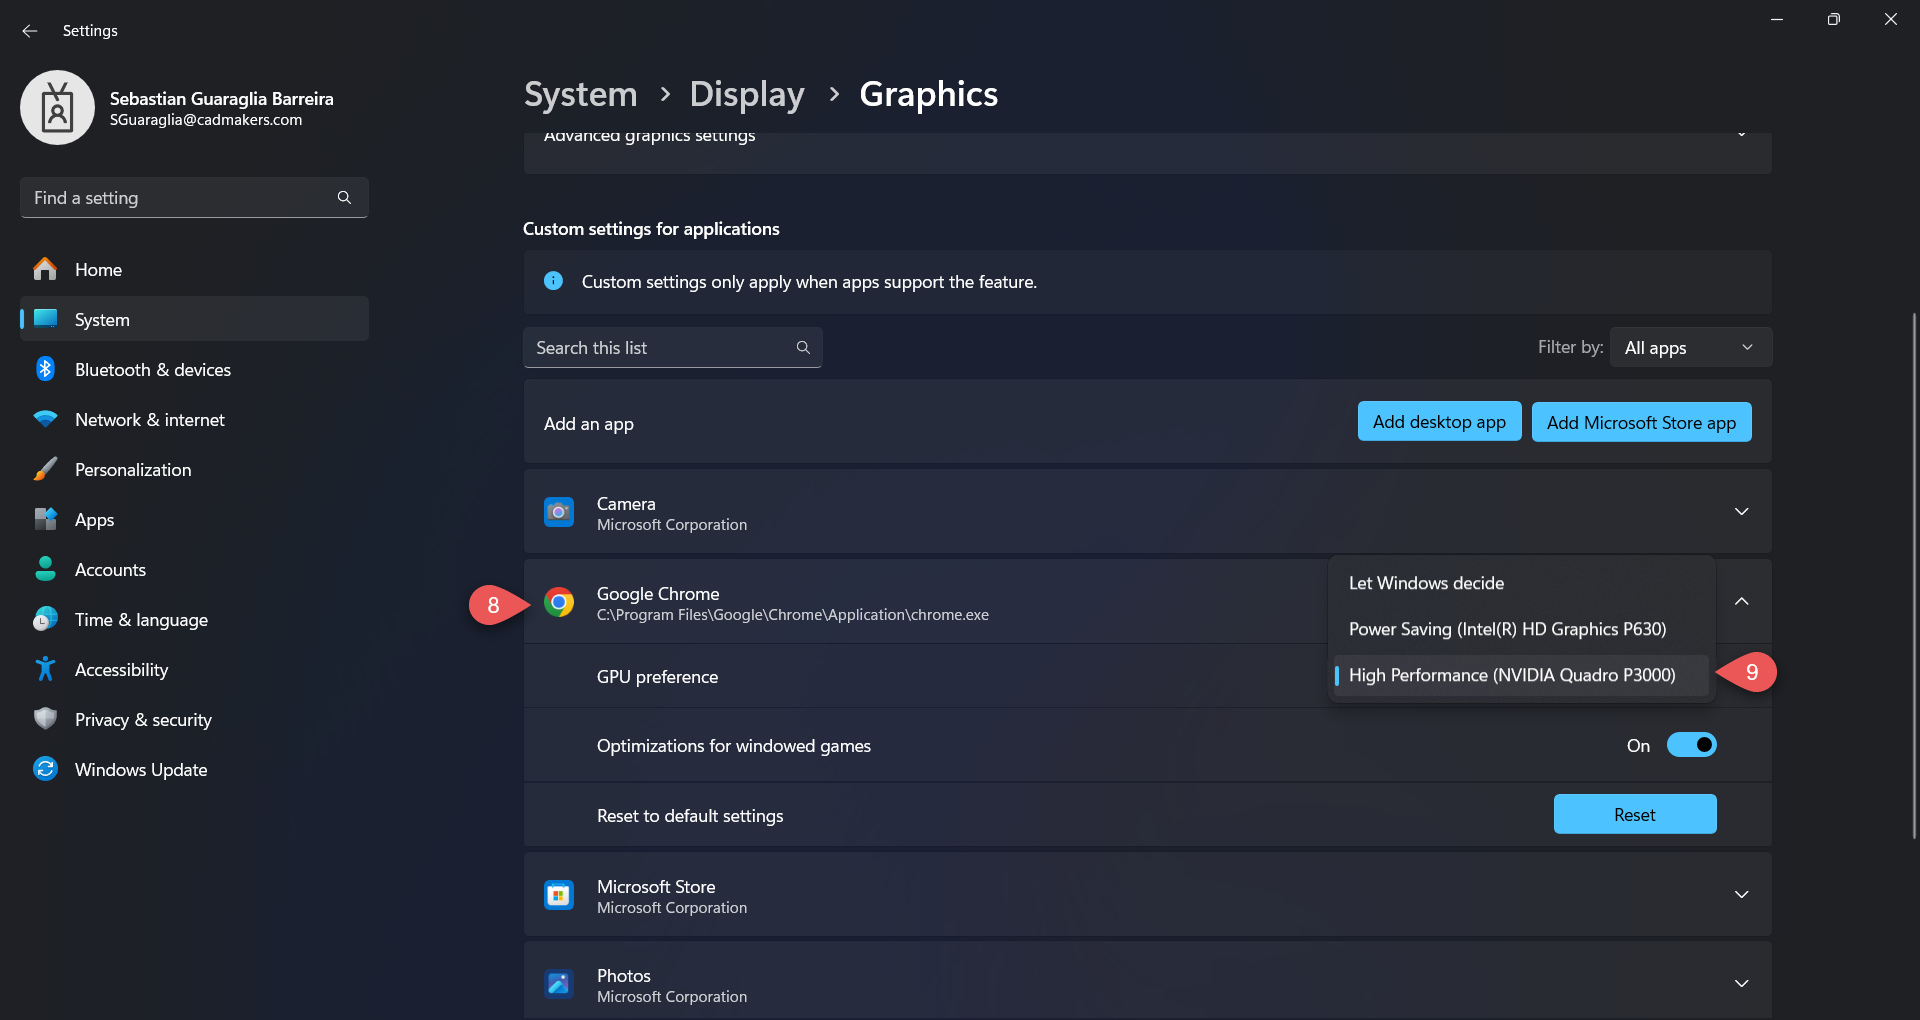Expand the Microsoft Store settings chevron

click(x=1742, y=895)
